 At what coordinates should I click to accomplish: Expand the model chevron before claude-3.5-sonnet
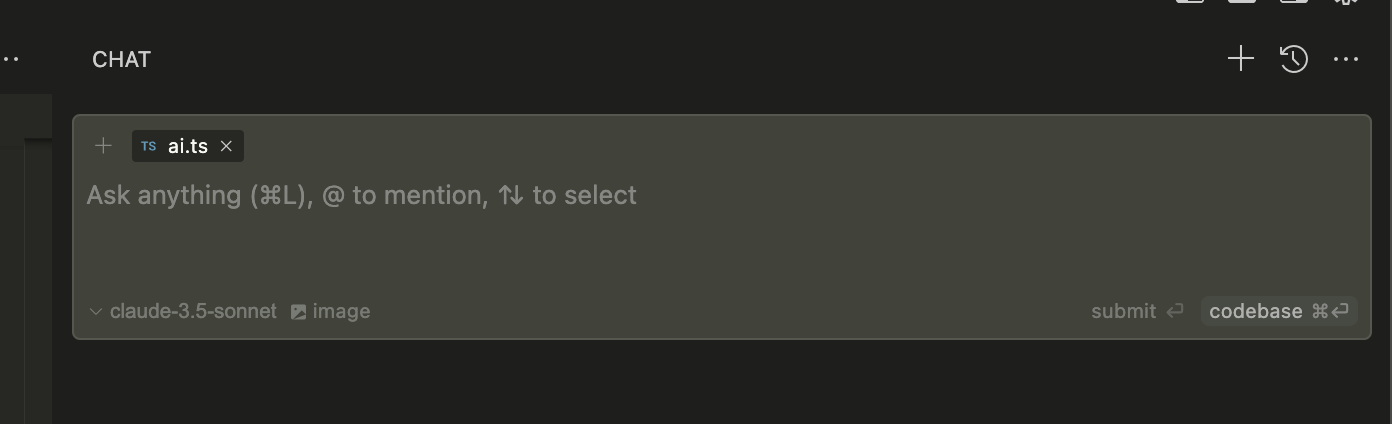(96, 312)
